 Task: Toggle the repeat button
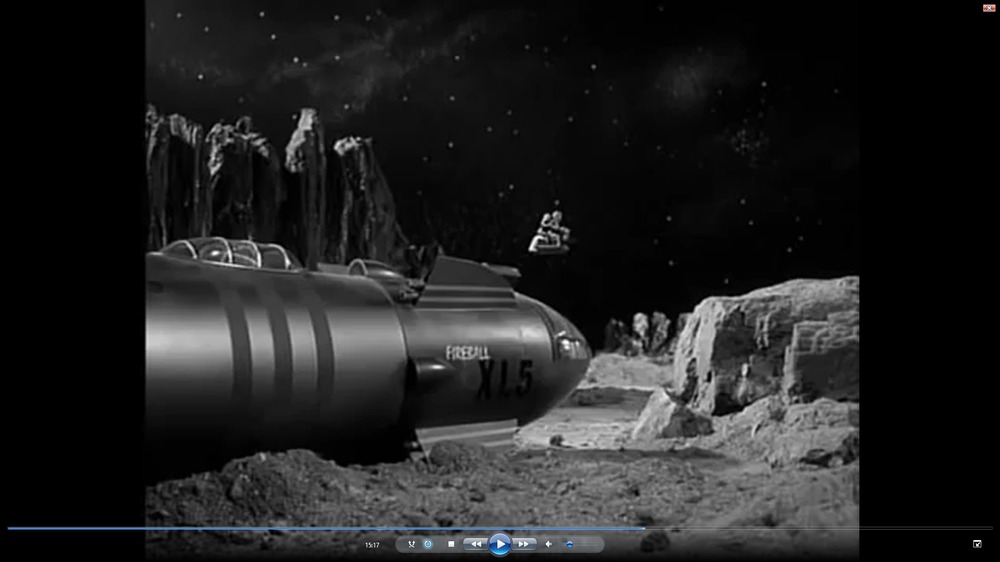(x=428, y=544)
